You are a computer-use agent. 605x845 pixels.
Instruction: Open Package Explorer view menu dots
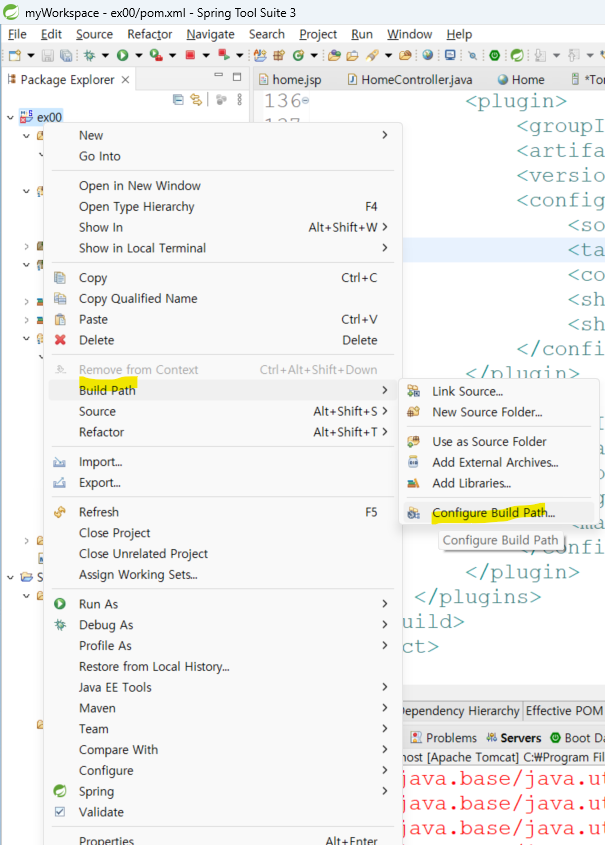[x=240, y=100]
